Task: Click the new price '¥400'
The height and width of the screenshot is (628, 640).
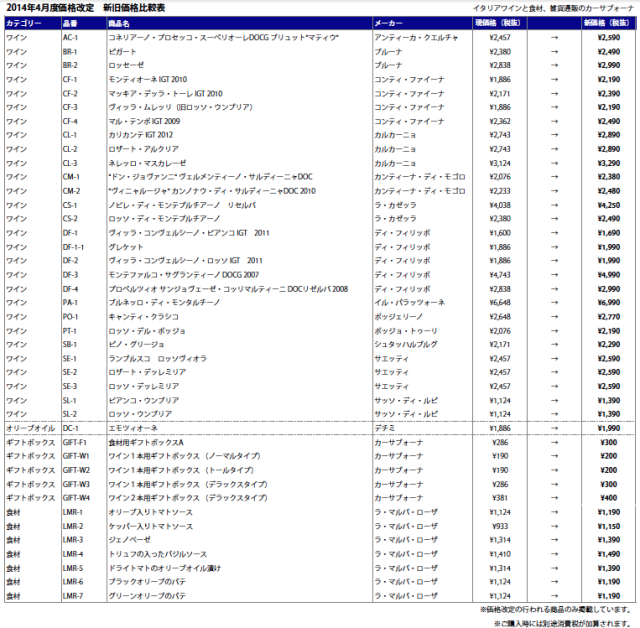Action: [609, 498]
